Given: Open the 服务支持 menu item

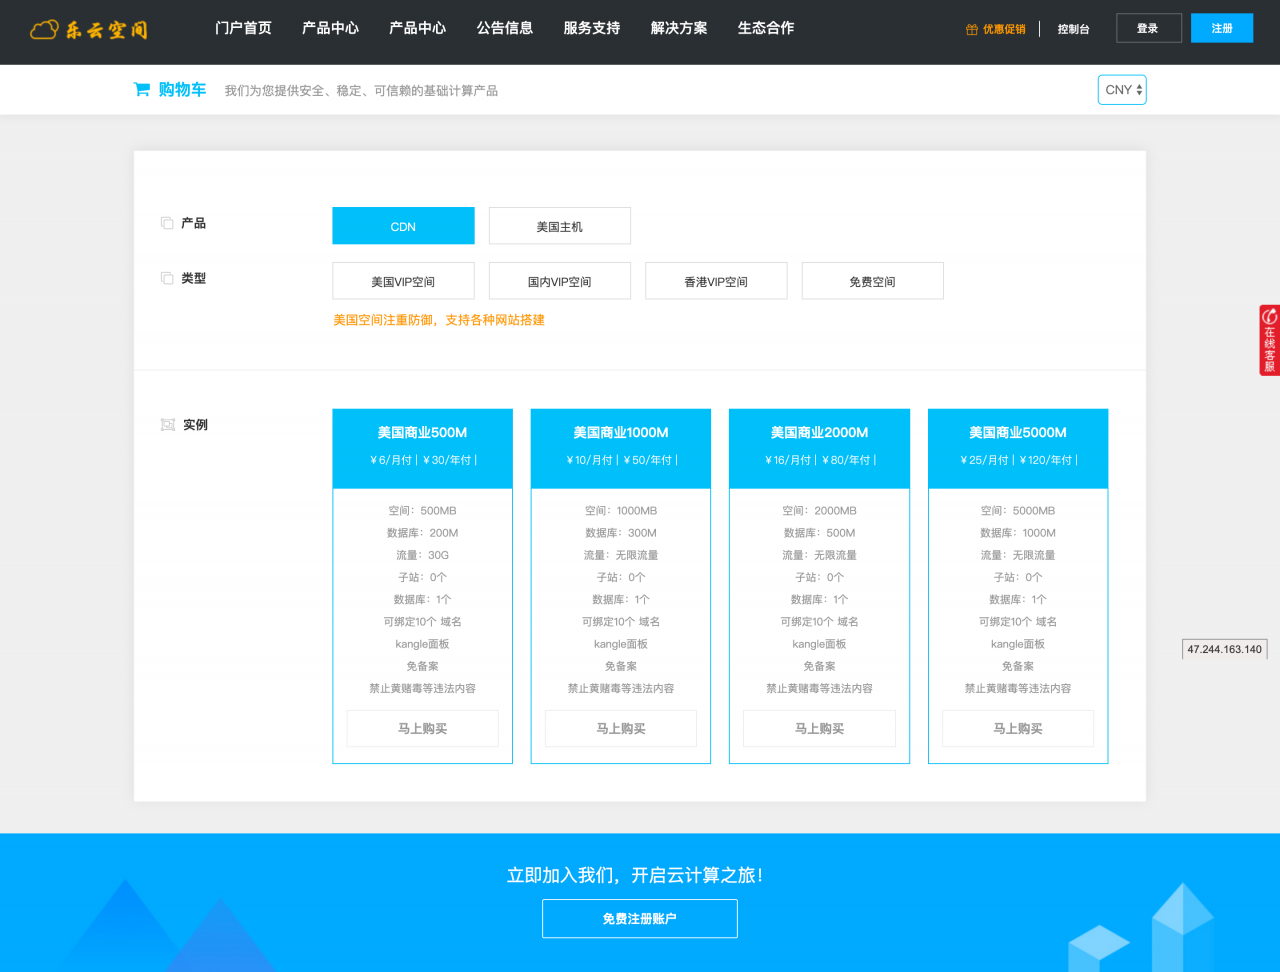Looking at the screenshot, I should [590, 29].
